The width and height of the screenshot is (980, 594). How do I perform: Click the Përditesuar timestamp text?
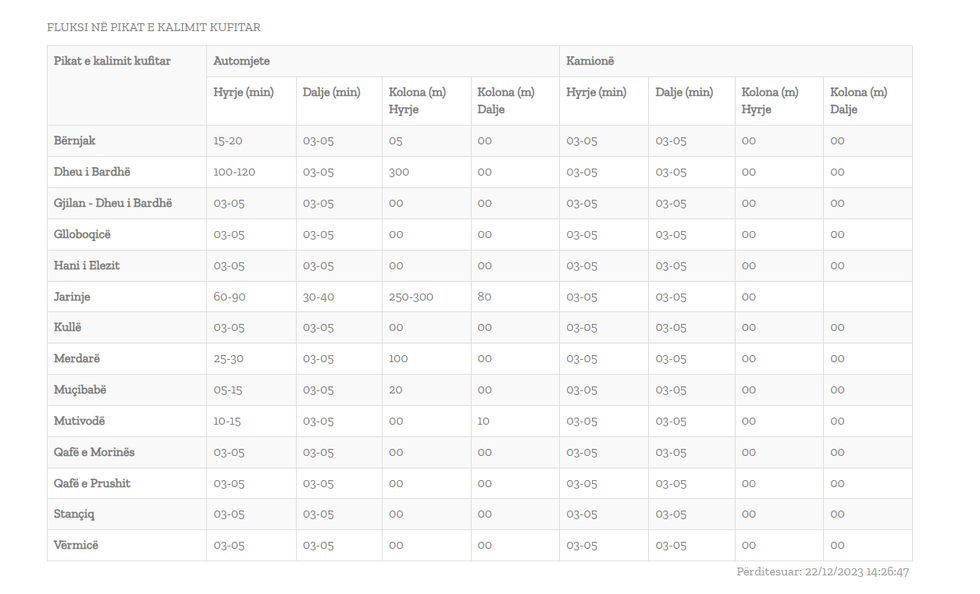click(x=822, y=572)
